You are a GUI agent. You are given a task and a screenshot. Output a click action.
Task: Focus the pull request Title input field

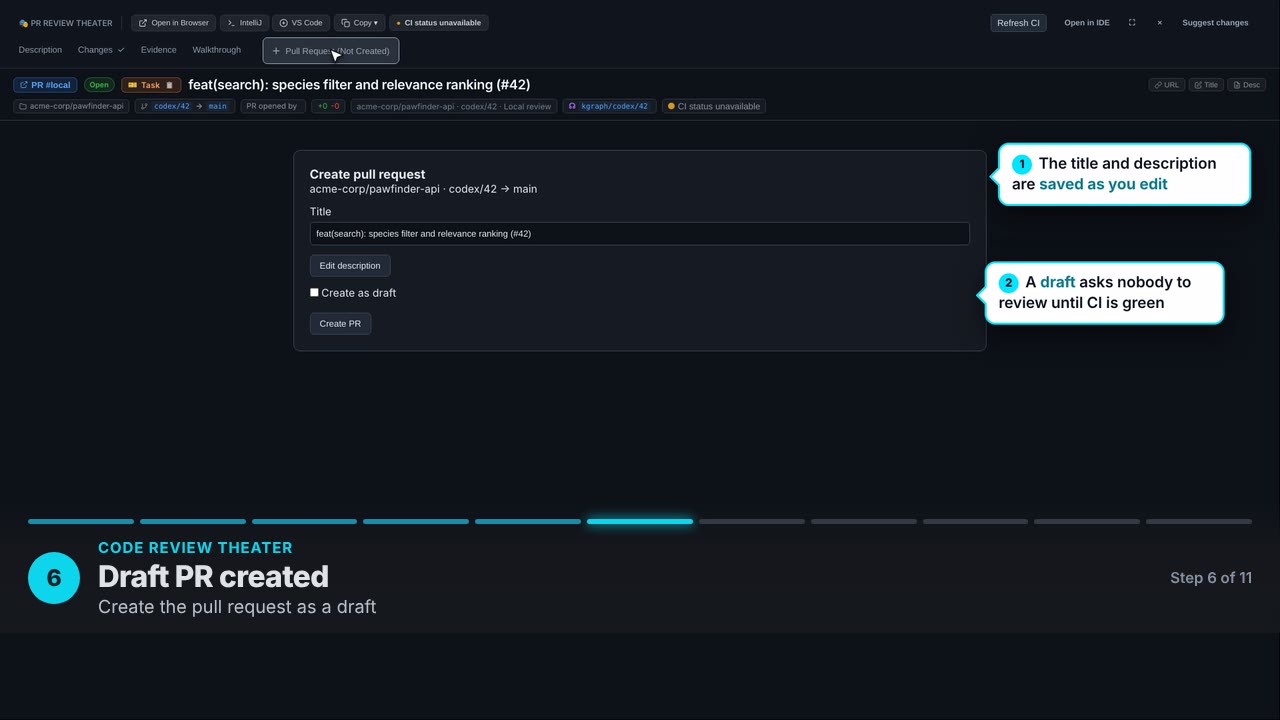tap(639, 234)
